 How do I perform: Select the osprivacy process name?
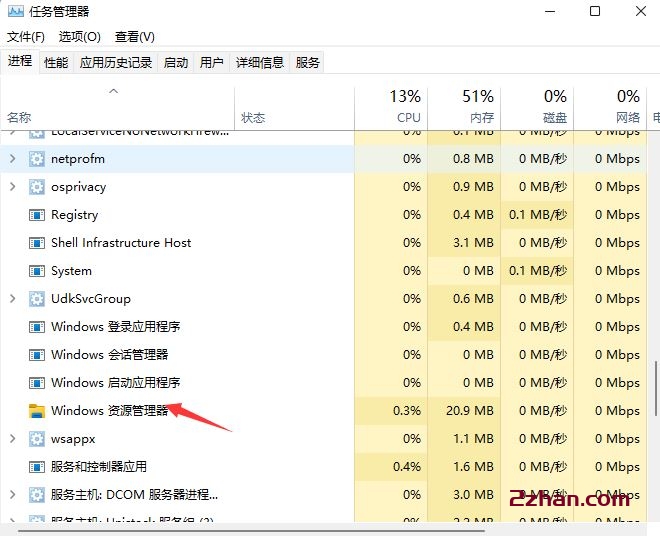79,187
